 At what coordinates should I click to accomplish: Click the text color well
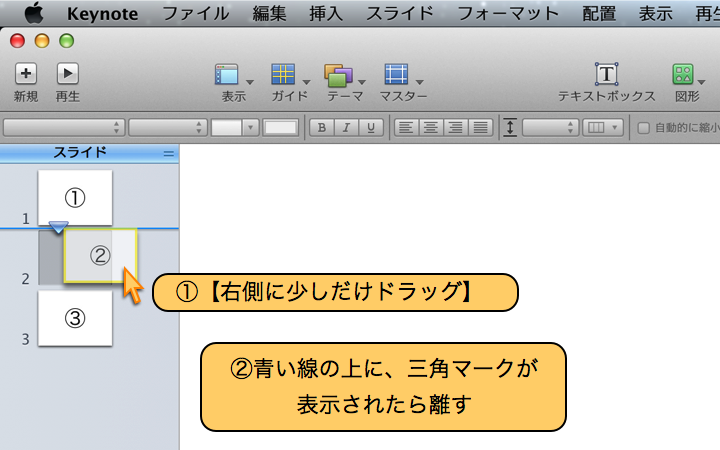[x=226, y=127]
